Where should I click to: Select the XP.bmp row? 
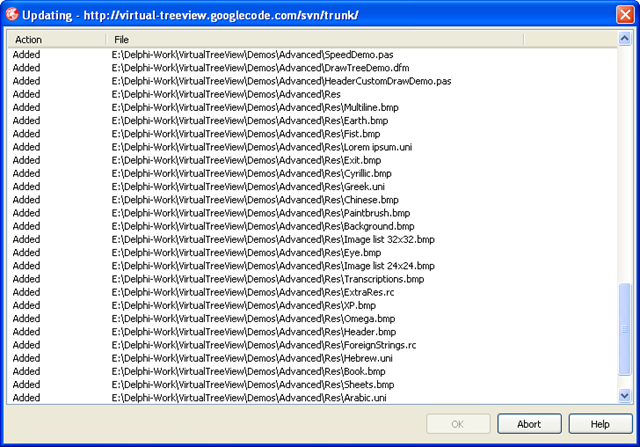click(312, 305)
